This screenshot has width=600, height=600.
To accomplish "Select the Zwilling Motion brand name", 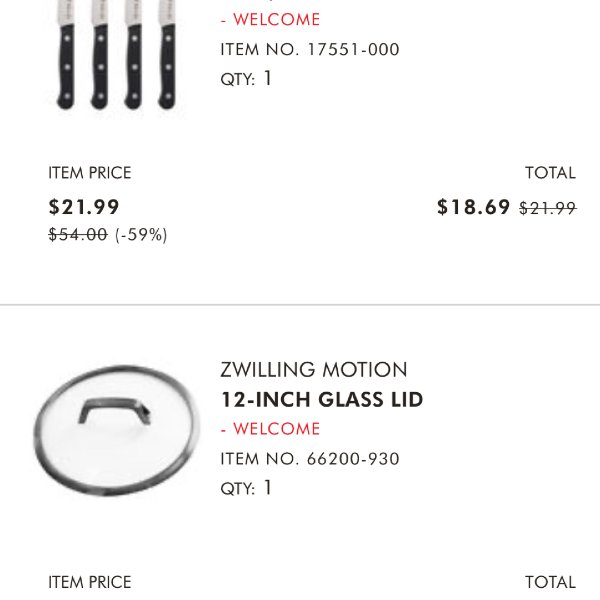I will coord(314,370).
